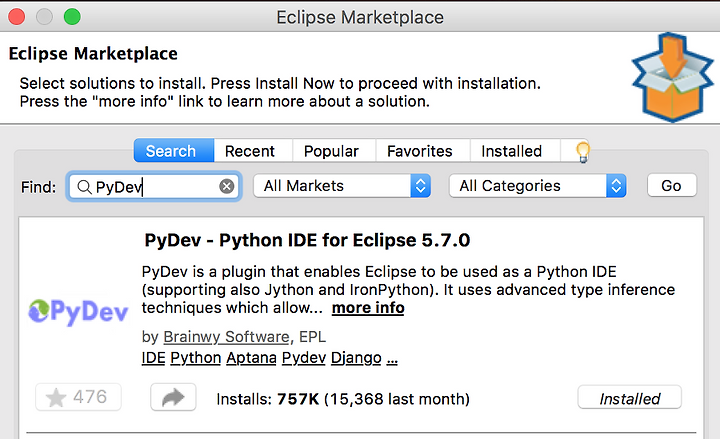Click the Django tag link
The image size is (720, 439).
tap(356, 358)
